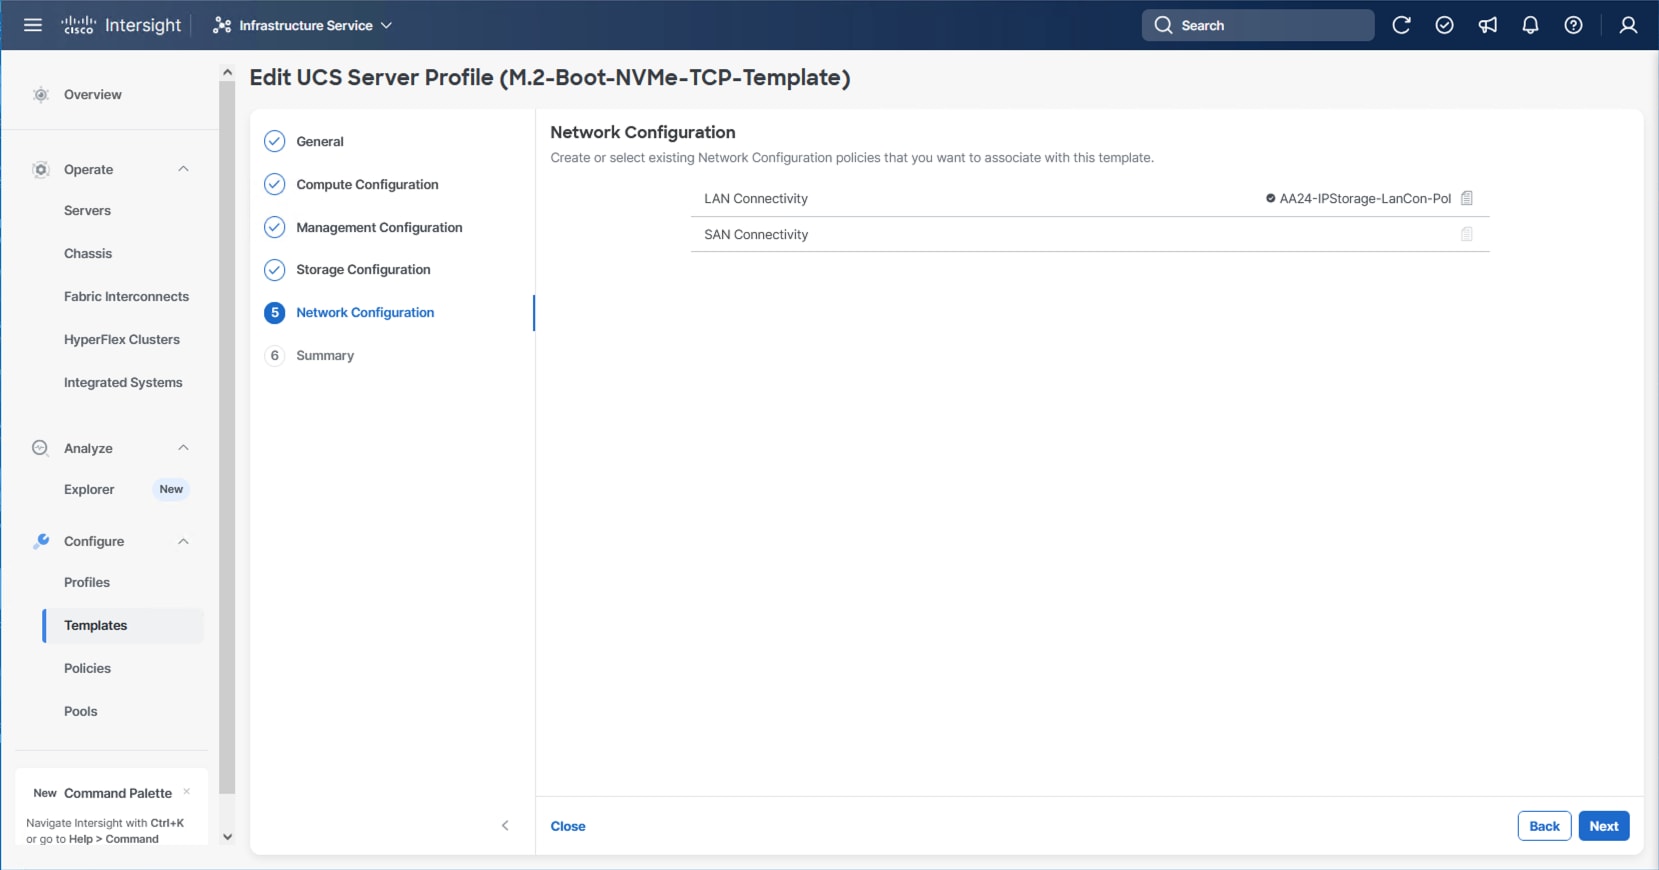The height and width of the screenshot is (870, 1659).
Task: Open Integrated Systems in the sidebar
Action: coord(123,383)
